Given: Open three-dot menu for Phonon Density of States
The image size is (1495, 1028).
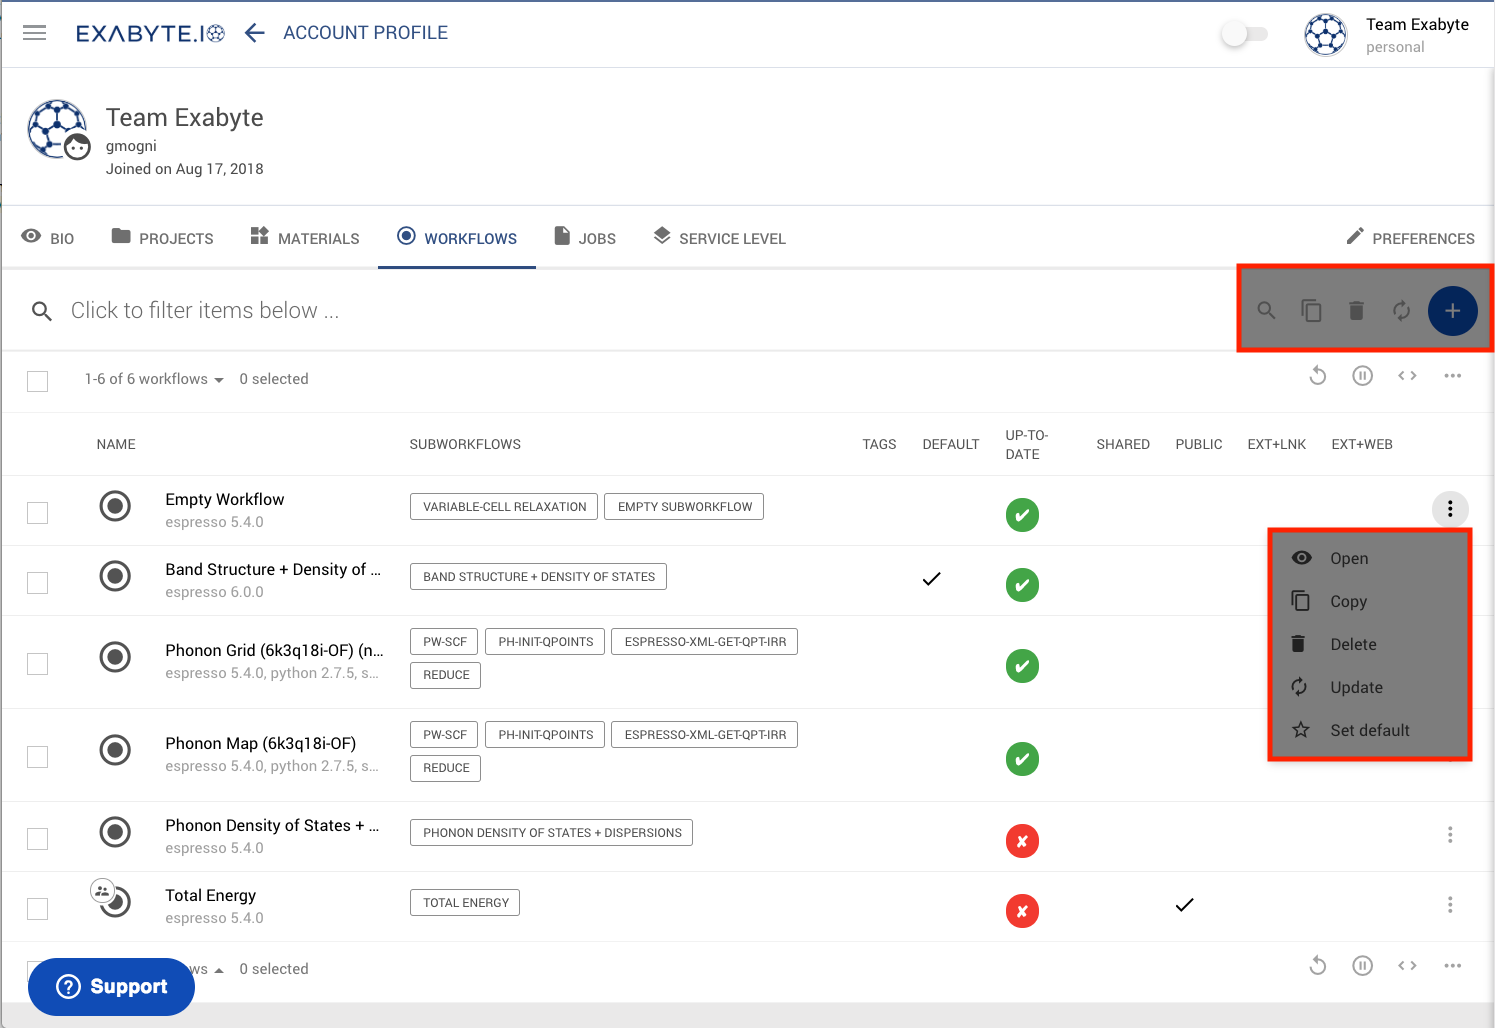Looking at the screenshot, I should (1449, 835).
